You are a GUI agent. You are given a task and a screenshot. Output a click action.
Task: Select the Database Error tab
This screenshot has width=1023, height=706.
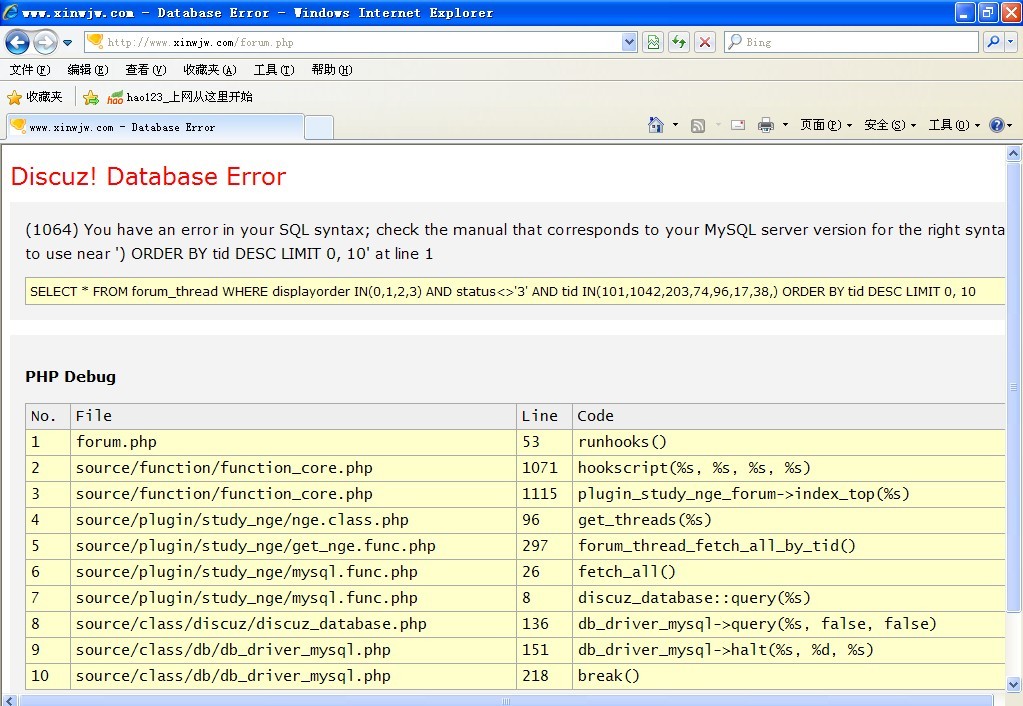point(155,127)
